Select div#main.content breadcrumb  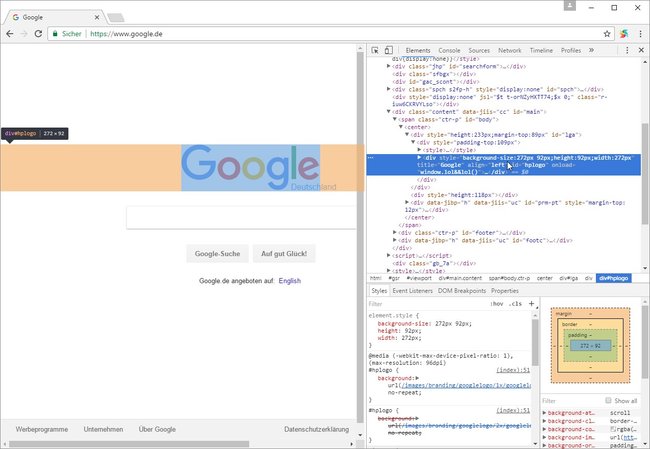click(460, 278)
